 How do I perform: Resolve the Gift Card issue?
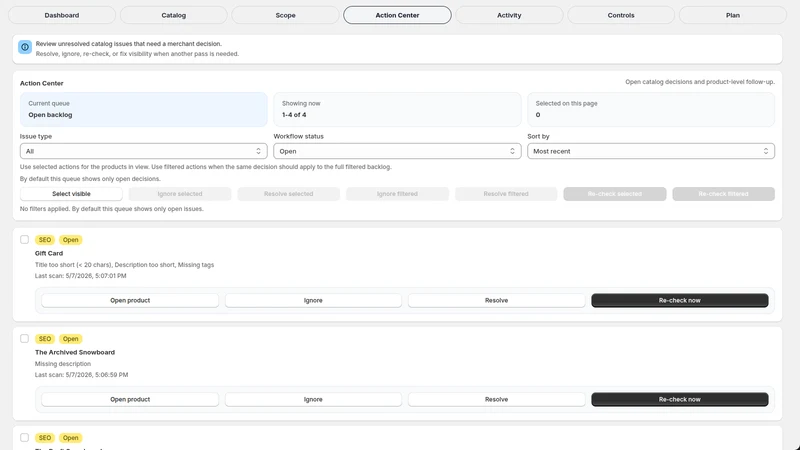point(496,301)
